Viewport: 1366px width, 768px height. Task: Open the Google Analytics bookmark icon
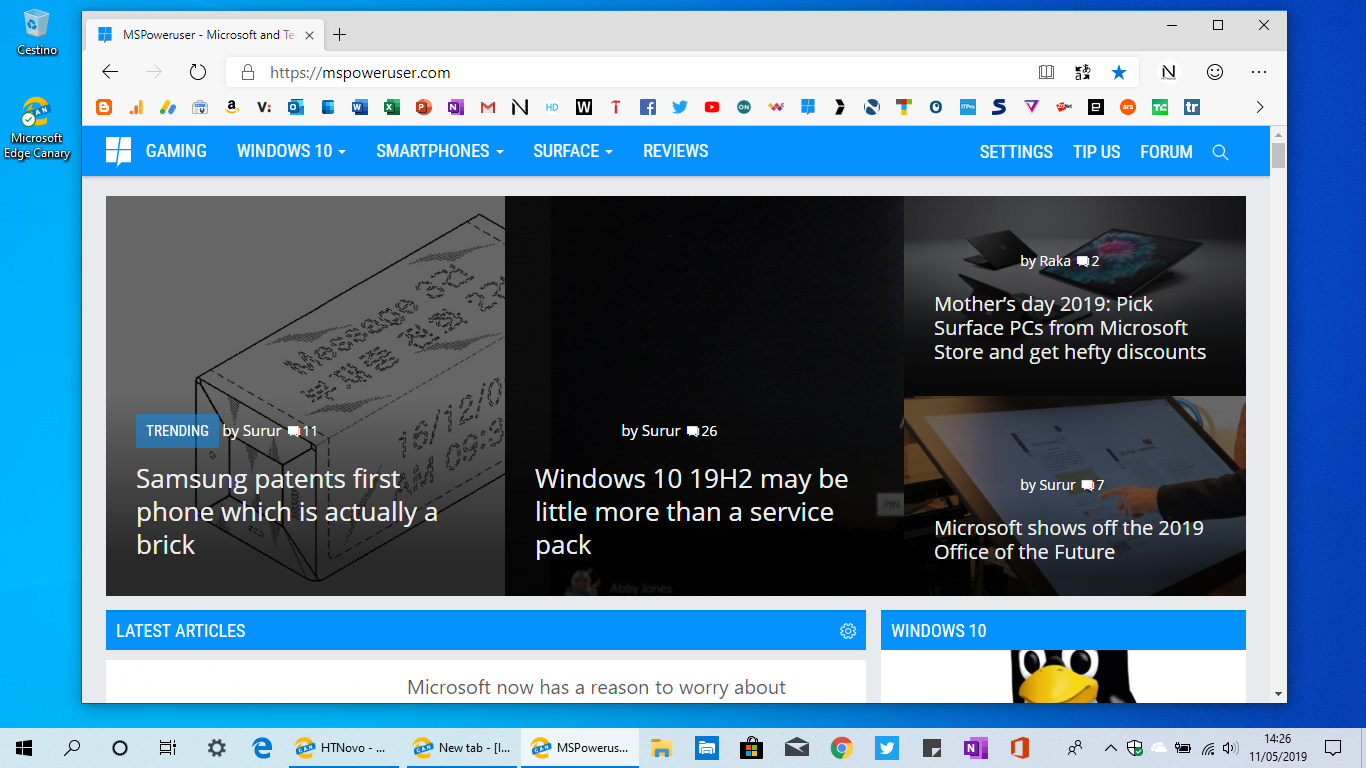tap(135, 107)
